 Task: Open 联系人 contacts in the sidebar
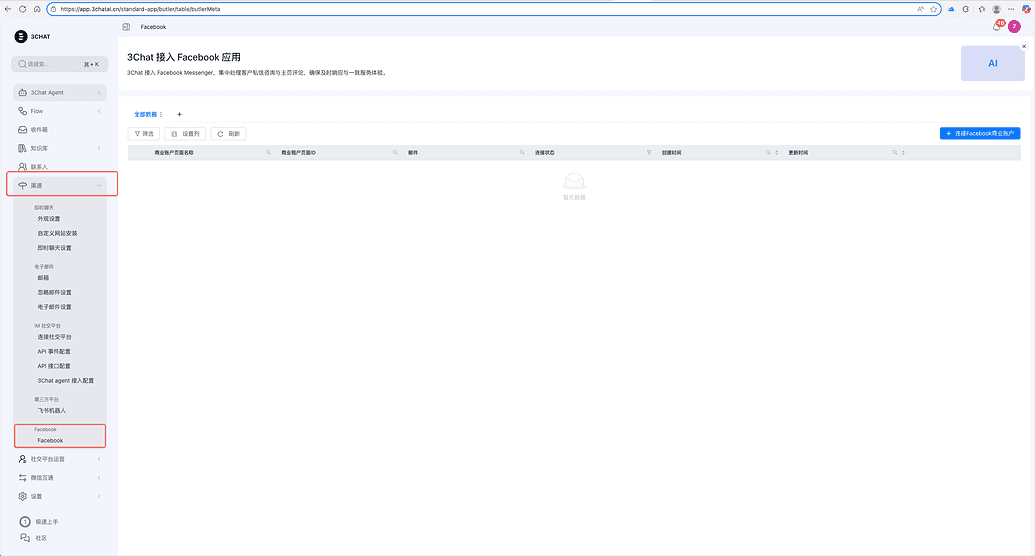coord(59,166)
